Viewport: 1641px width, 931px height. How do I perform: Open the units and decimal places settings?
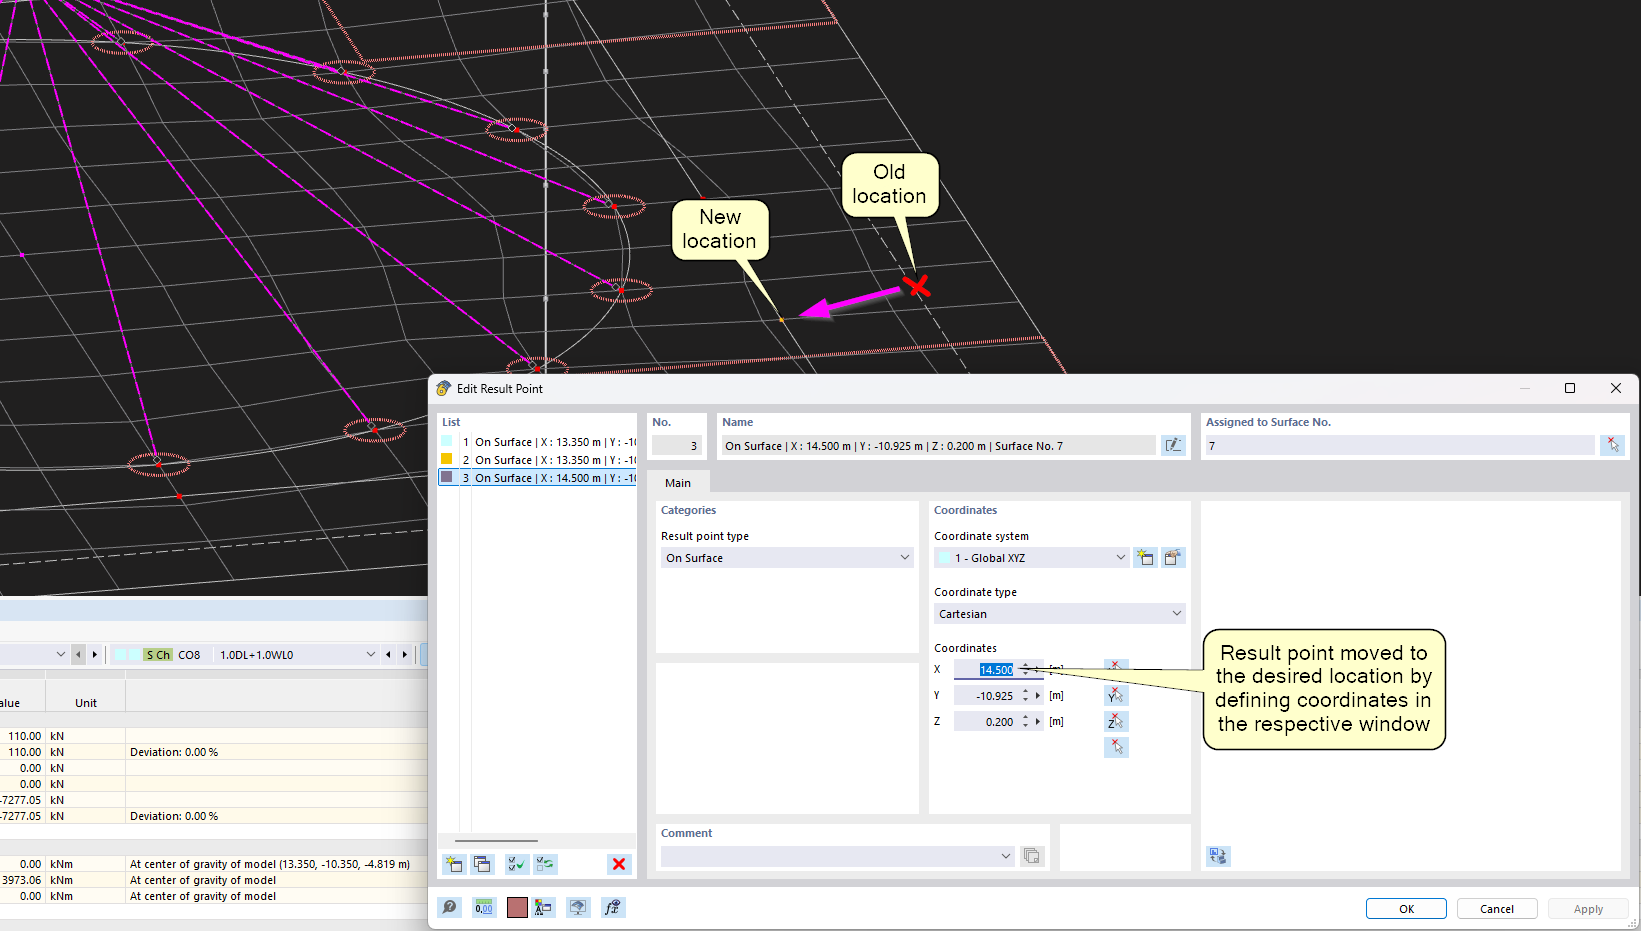[484, 907]
